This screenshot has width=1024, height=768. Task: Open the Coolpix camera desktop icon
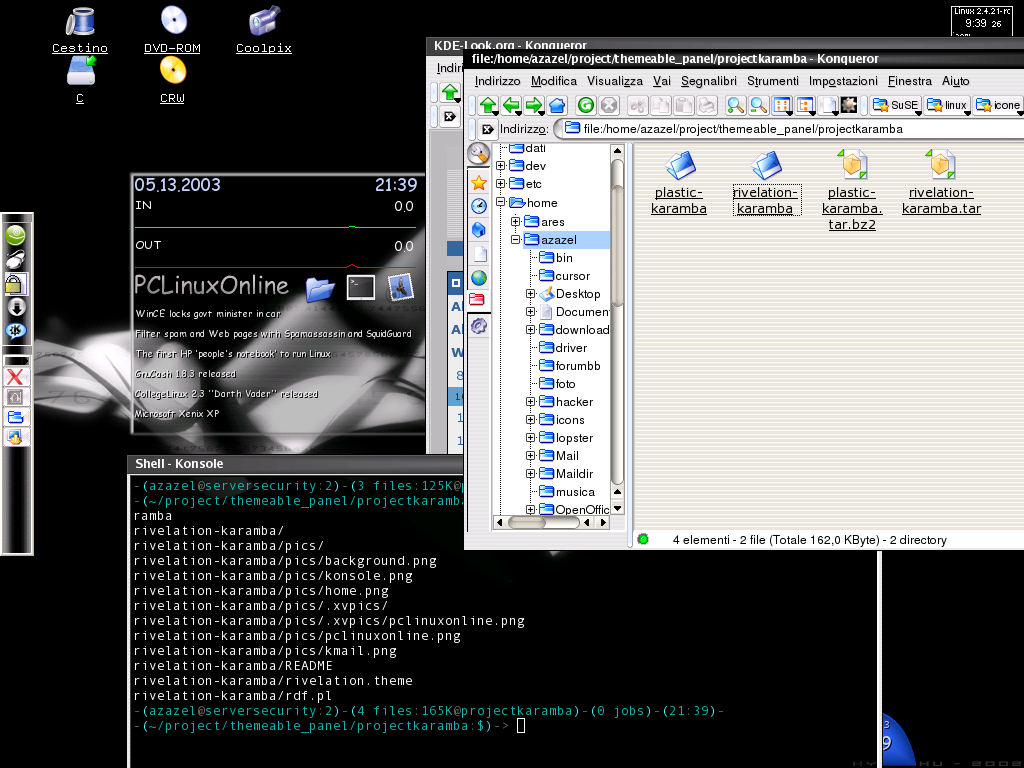click(264, 30)
